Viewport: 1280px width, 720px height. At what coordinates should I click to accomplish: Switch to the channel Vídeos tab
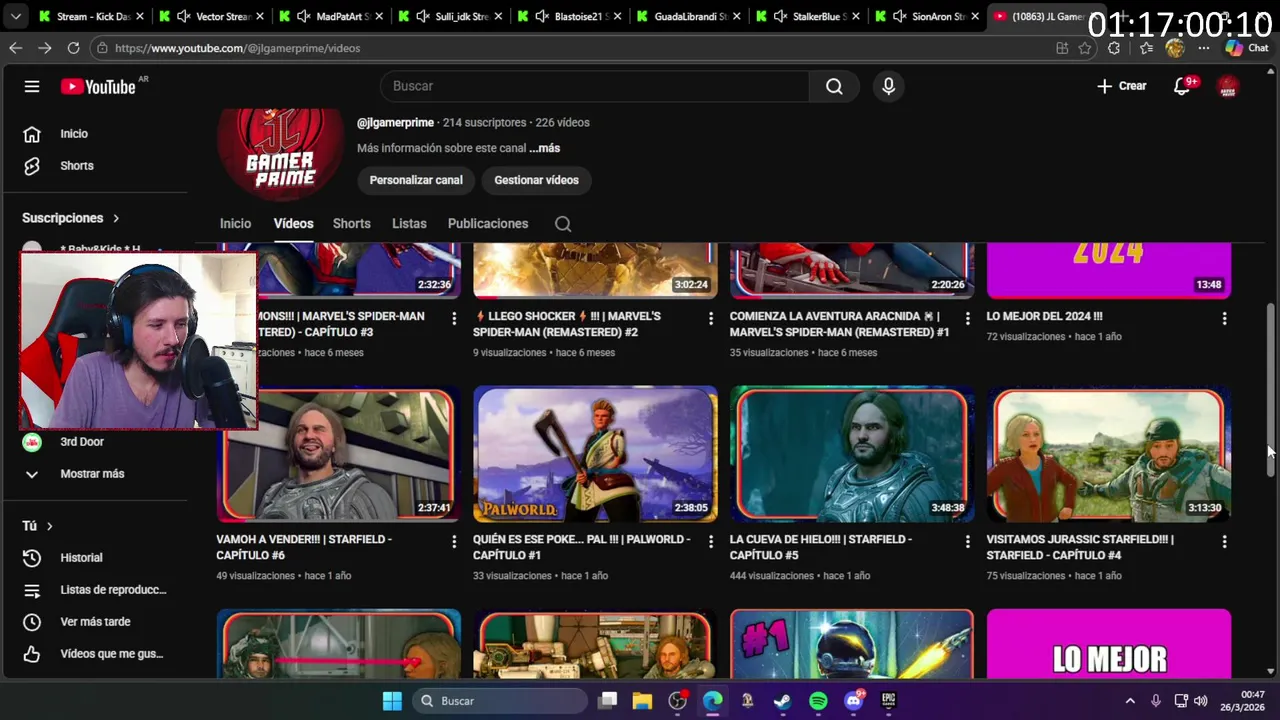tap(293, 224)
